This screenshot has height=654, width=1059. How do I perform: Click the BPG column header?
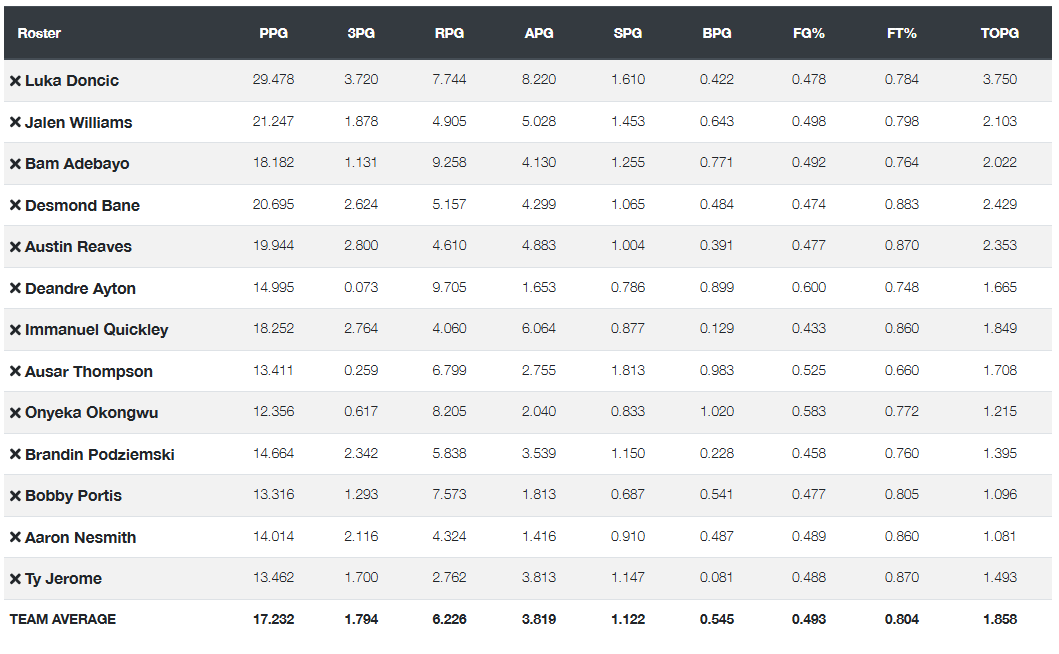pyautogui.click(x=717, y=33)
